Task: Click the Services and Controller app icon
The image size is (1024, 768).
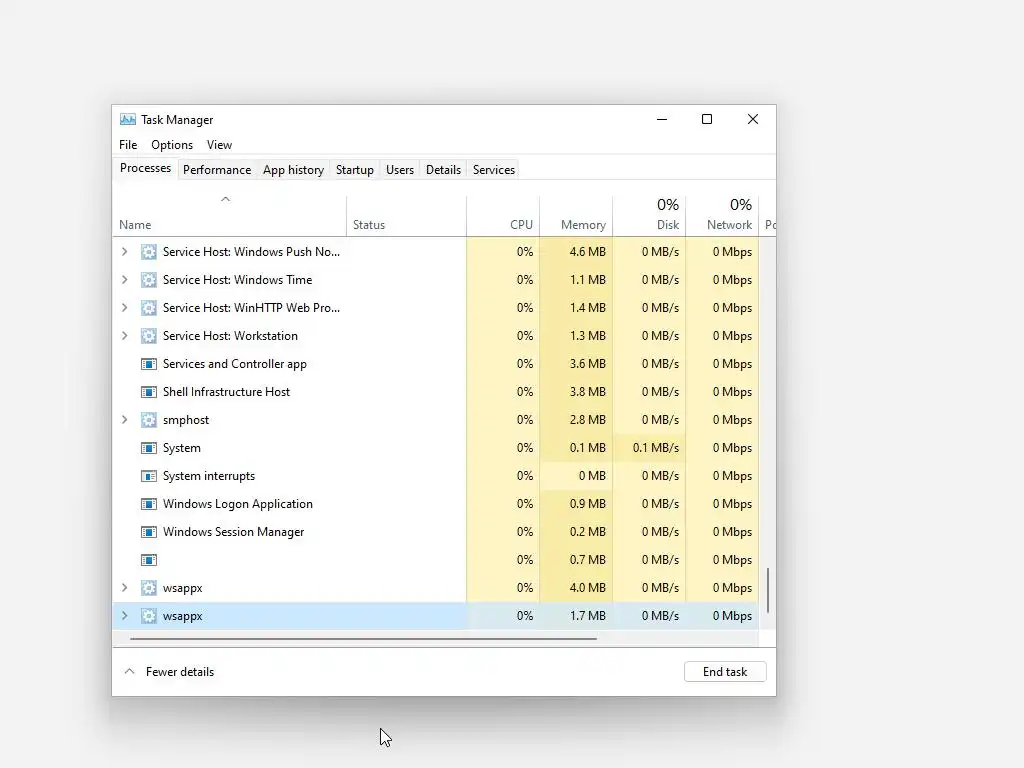Action: pyautogui.click(x=149, y=364)
